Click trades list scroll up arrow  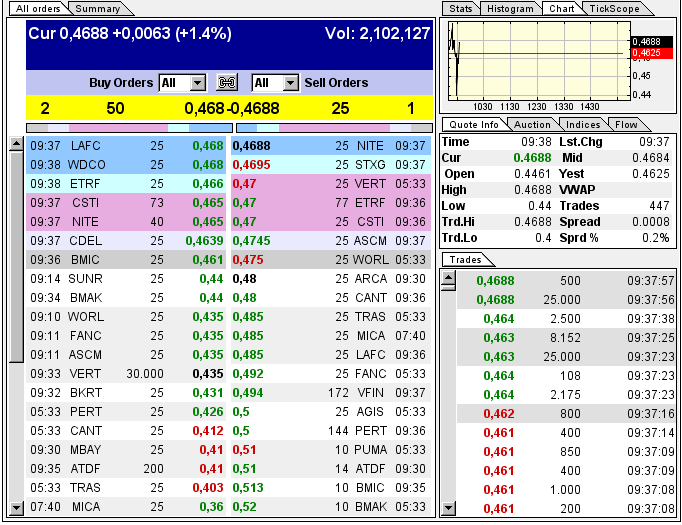pos(448,277)
